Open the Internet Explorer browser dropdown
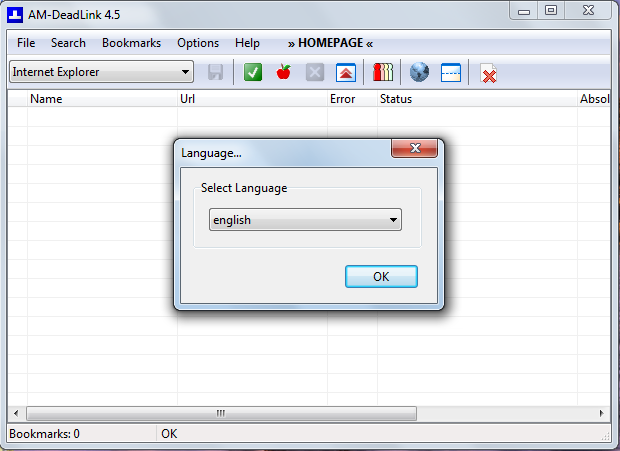Viewport: 620px width, 451px height. tap(102, 72)
